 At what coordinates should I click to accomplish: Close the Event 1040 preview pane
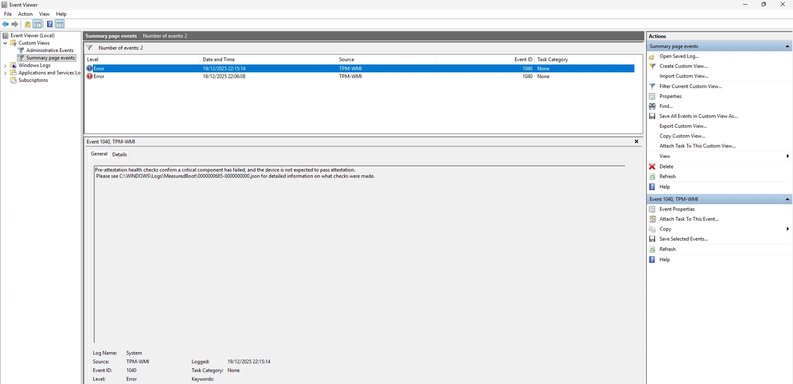click(636, 142)
